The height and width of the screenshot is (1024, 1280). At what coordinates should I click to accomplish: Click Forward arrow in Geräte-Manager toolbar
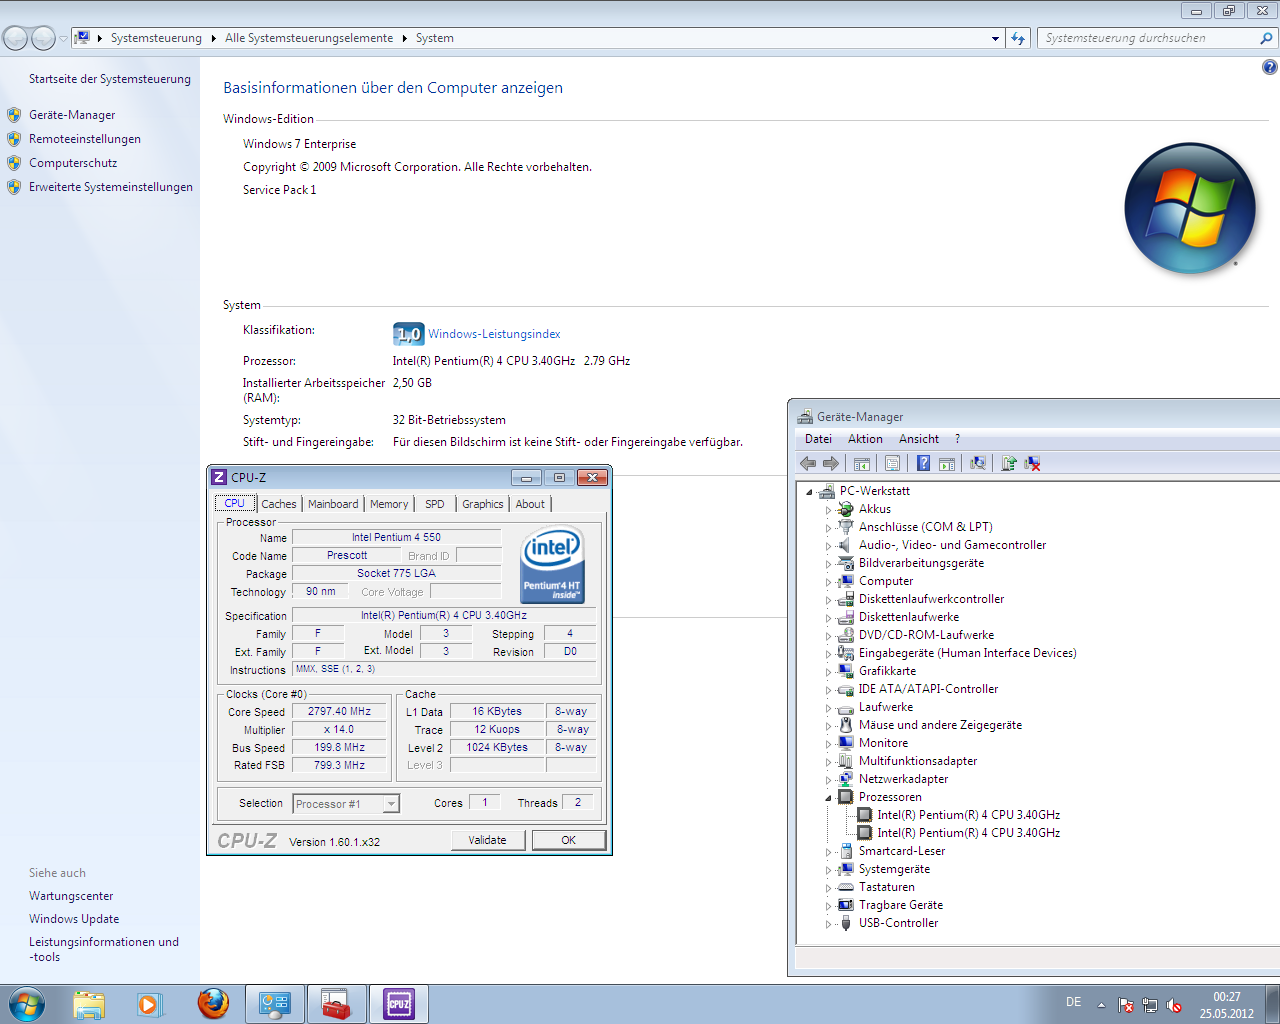[x=831, y=463]
